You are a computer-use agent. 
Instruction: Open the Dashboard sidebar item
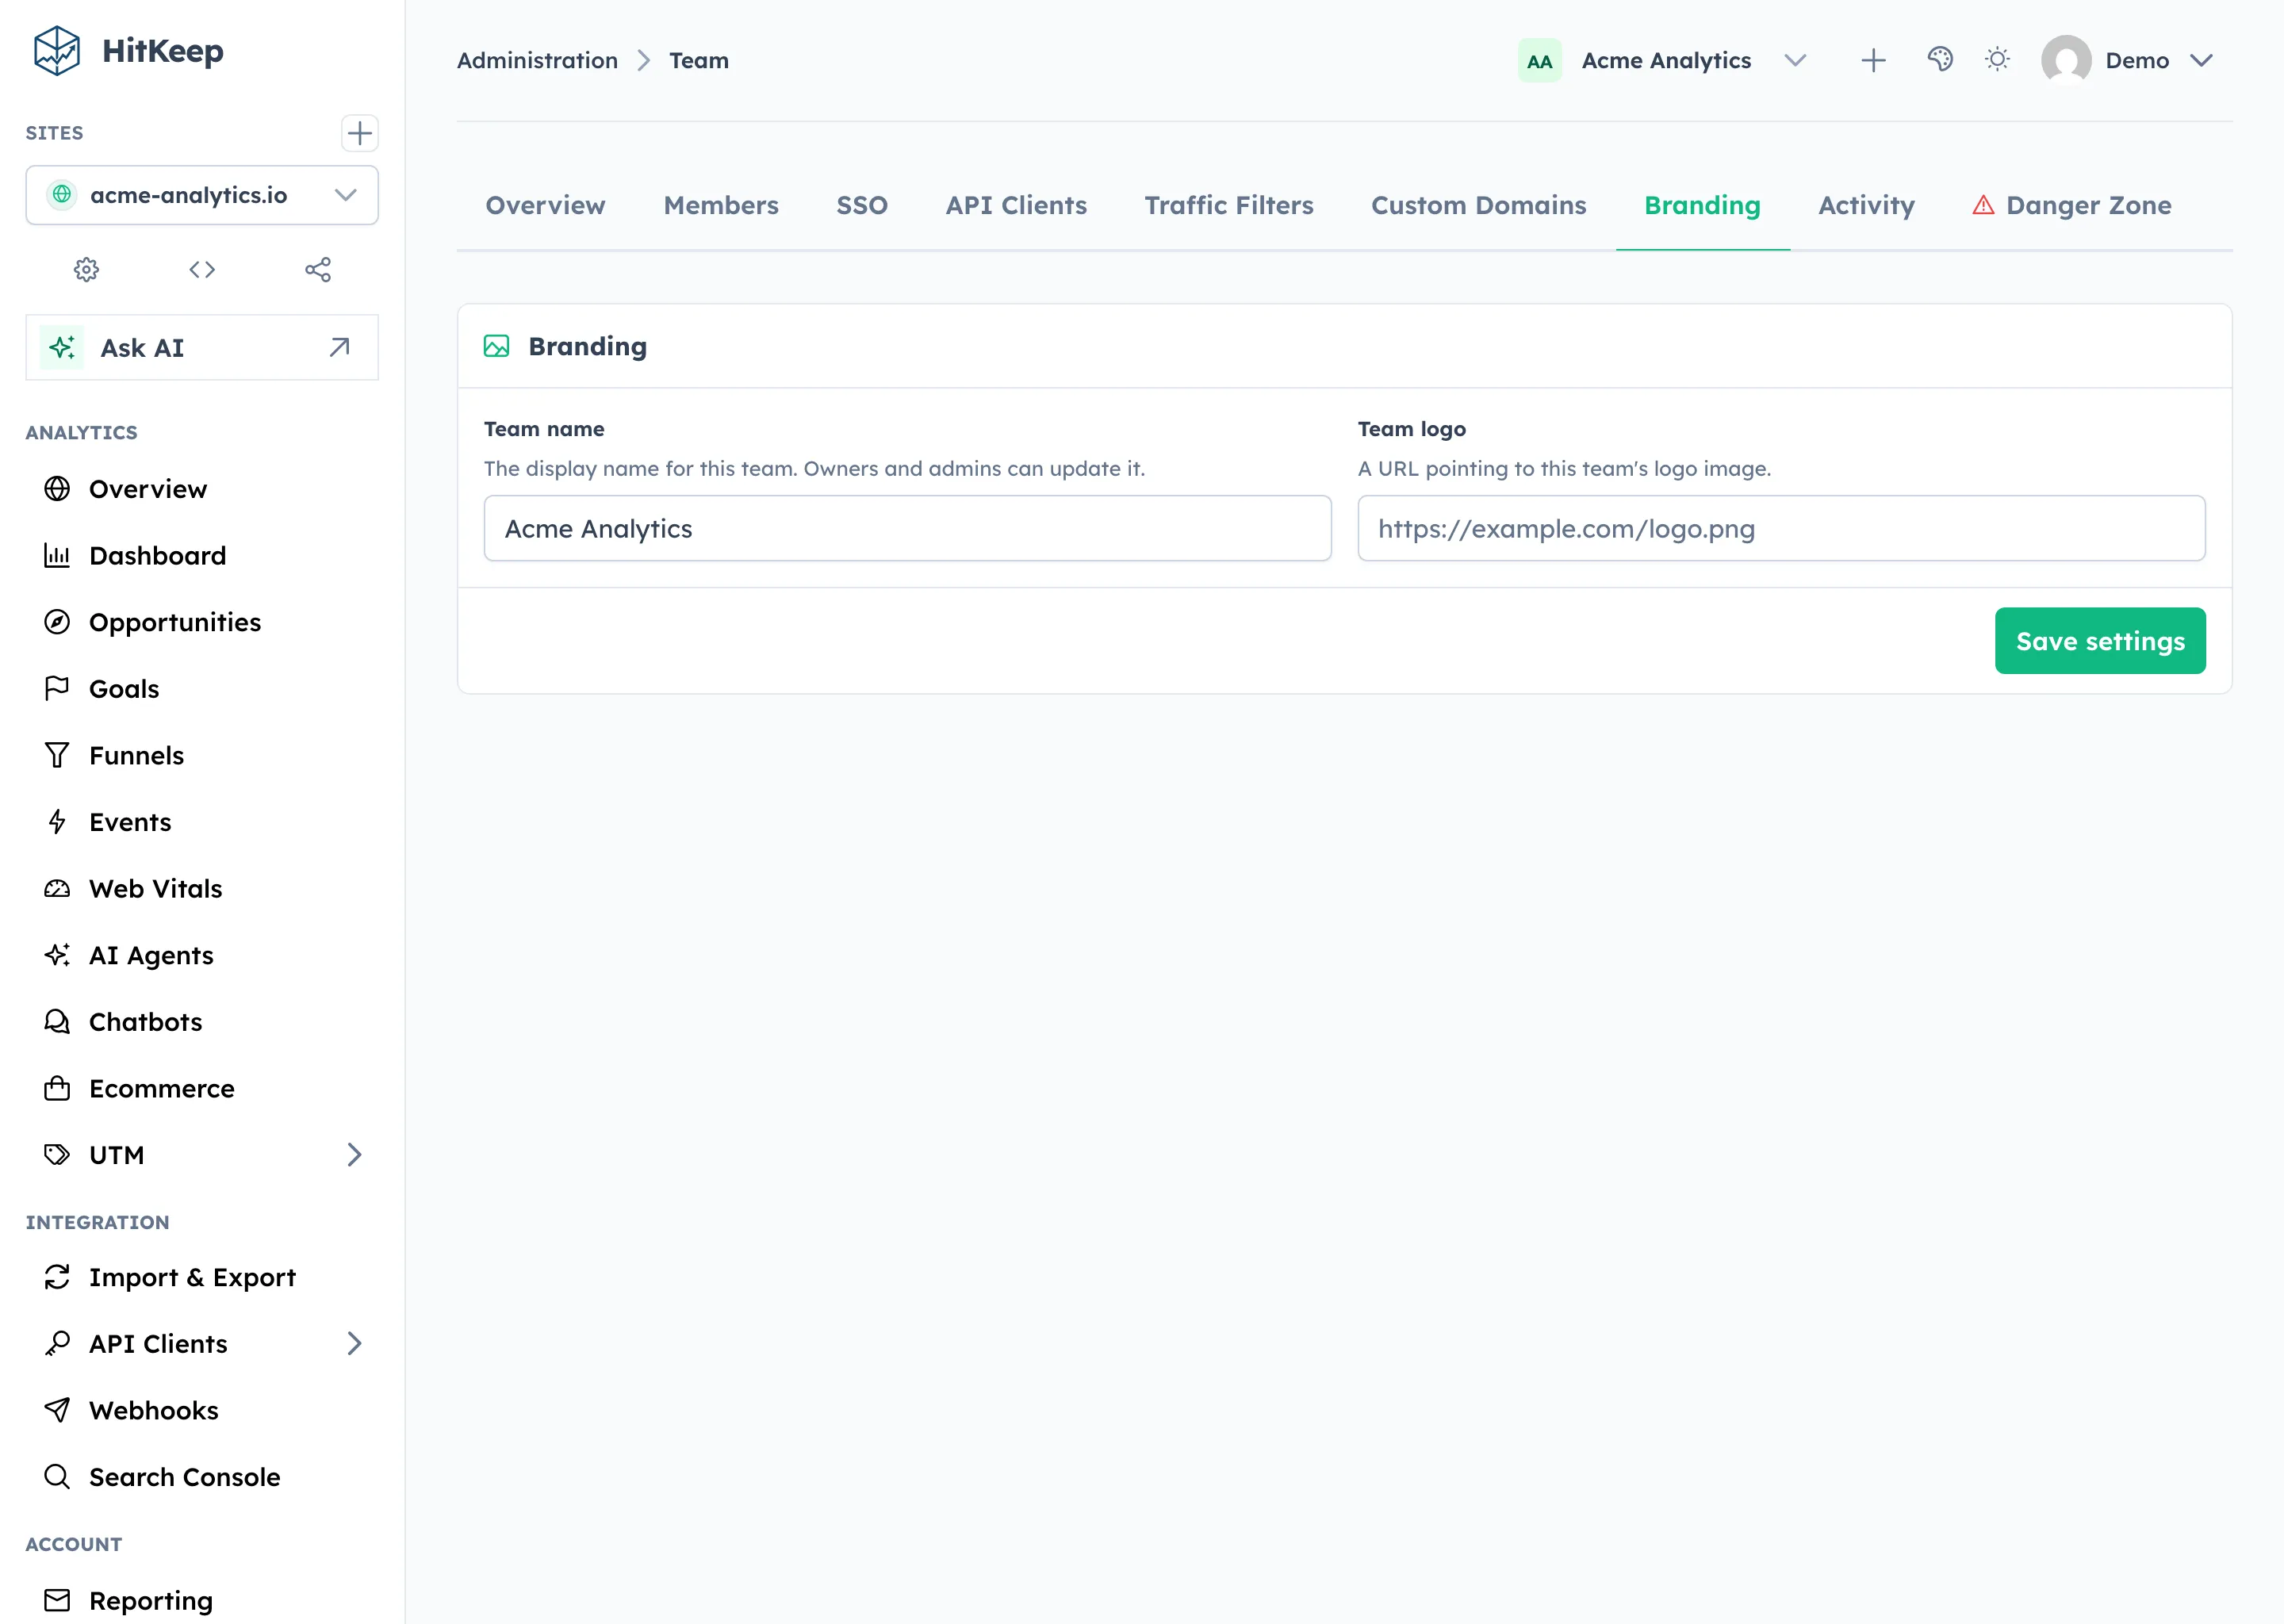(202, 555)
